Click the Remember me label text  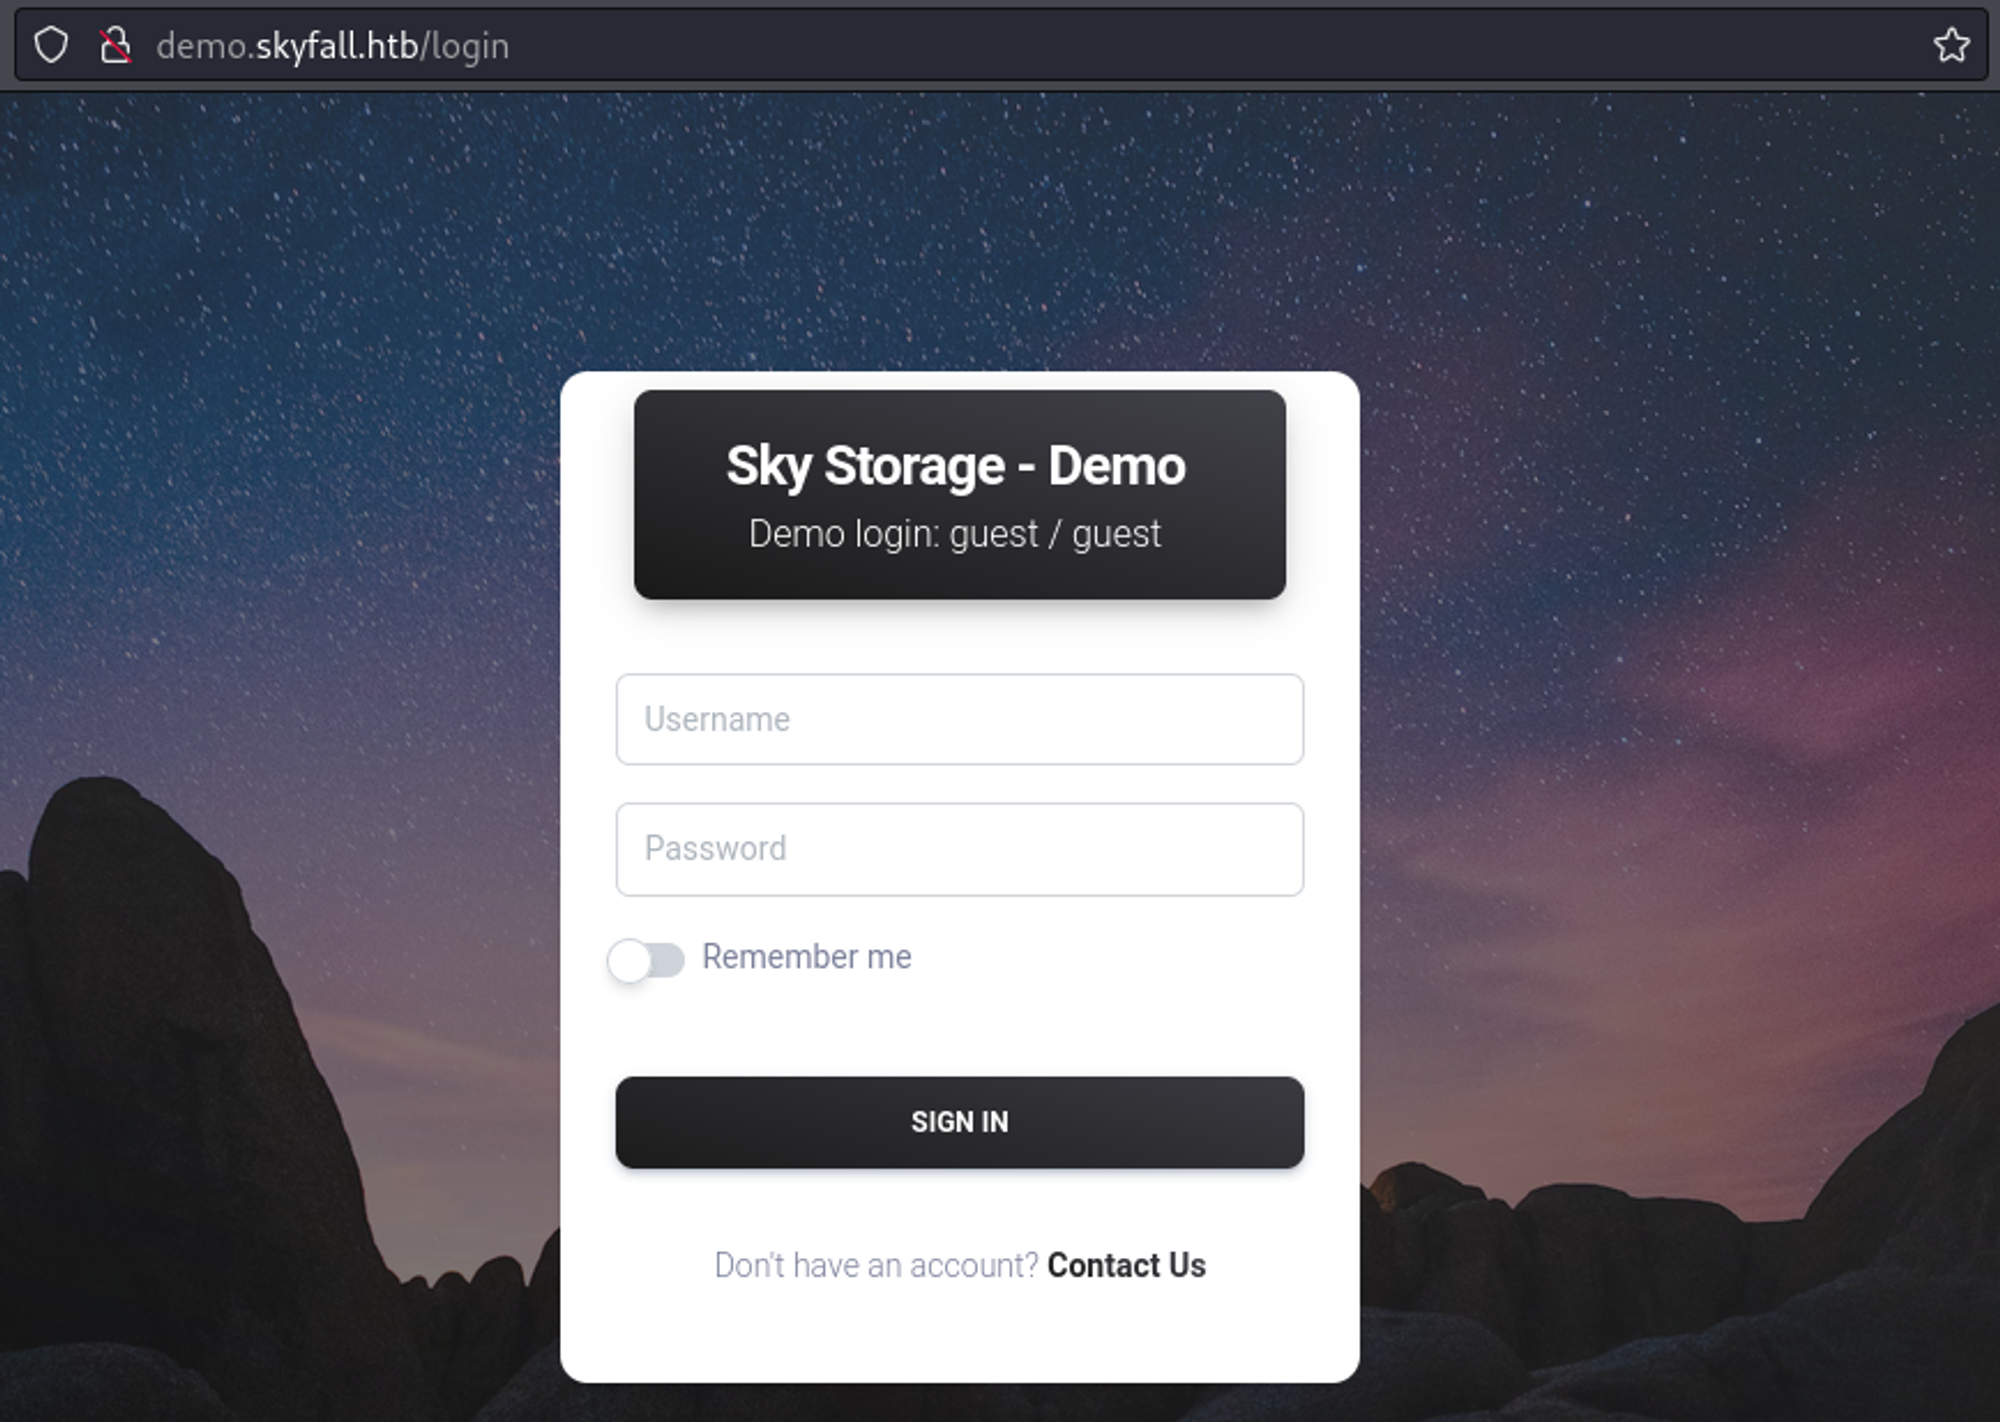pos(806,957)
